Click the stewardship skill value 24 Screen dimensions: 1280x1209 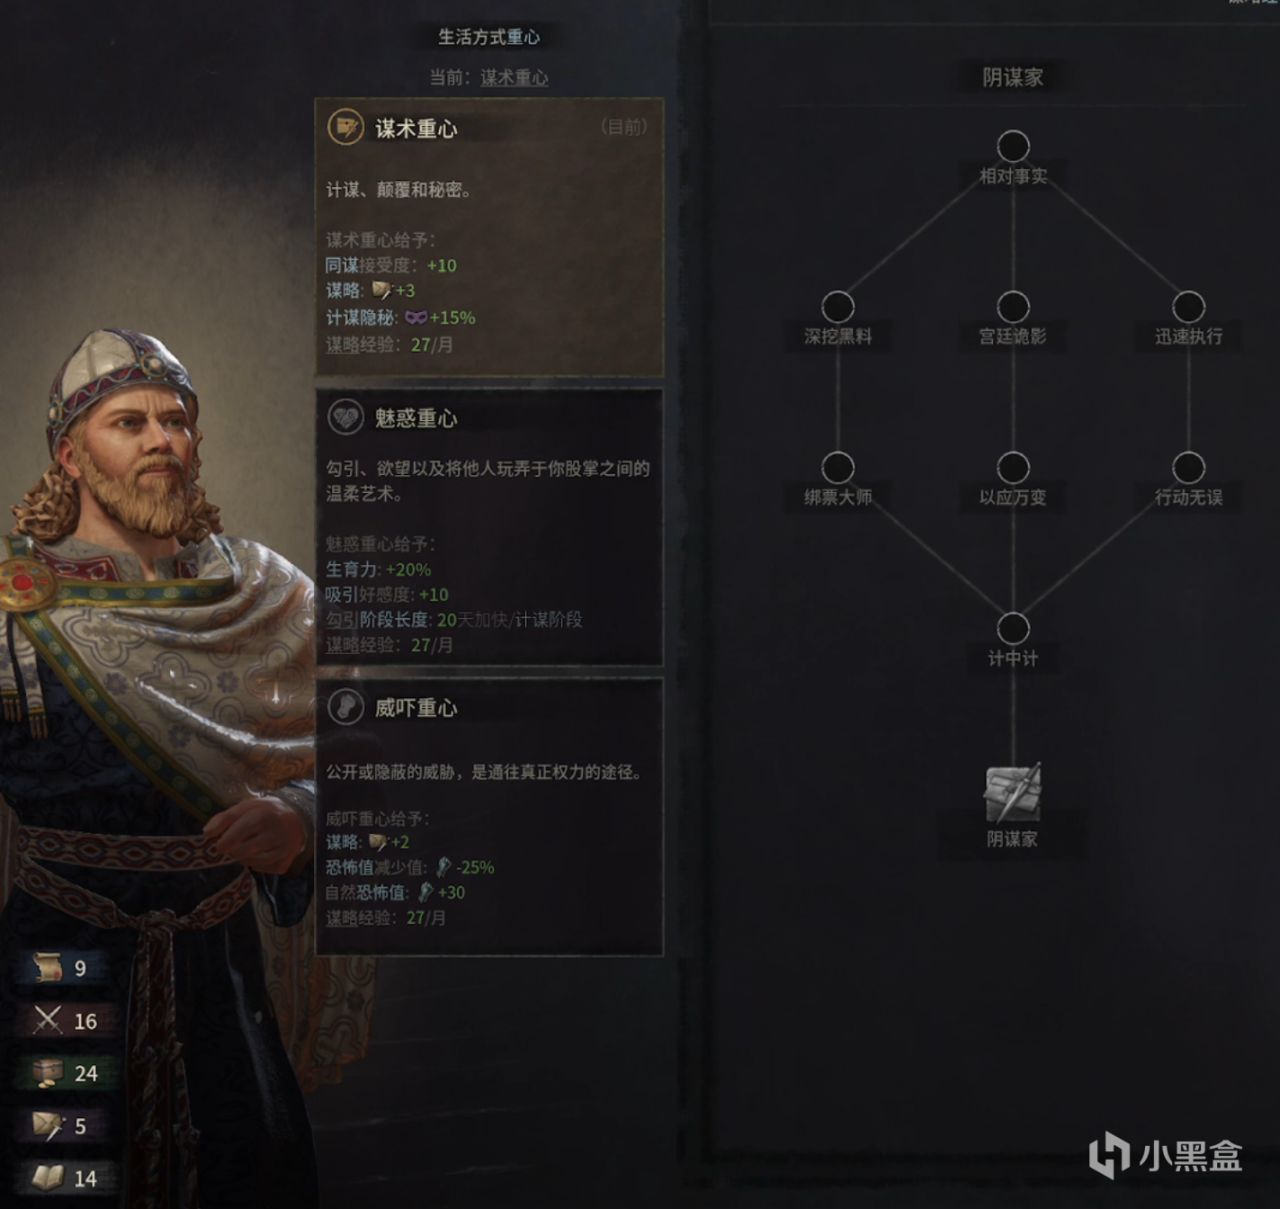point(86,1073)
